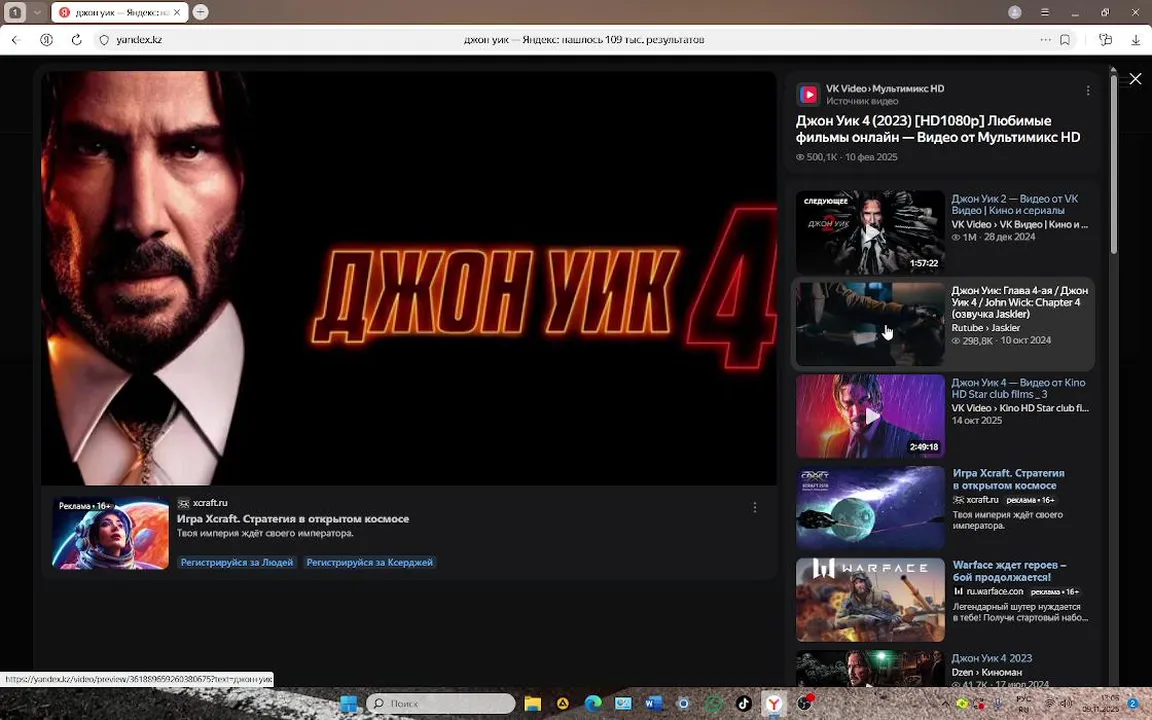Open the Yandex Browser hamburger menu
The image size is (1152, 720).
tap(1045, 12)
